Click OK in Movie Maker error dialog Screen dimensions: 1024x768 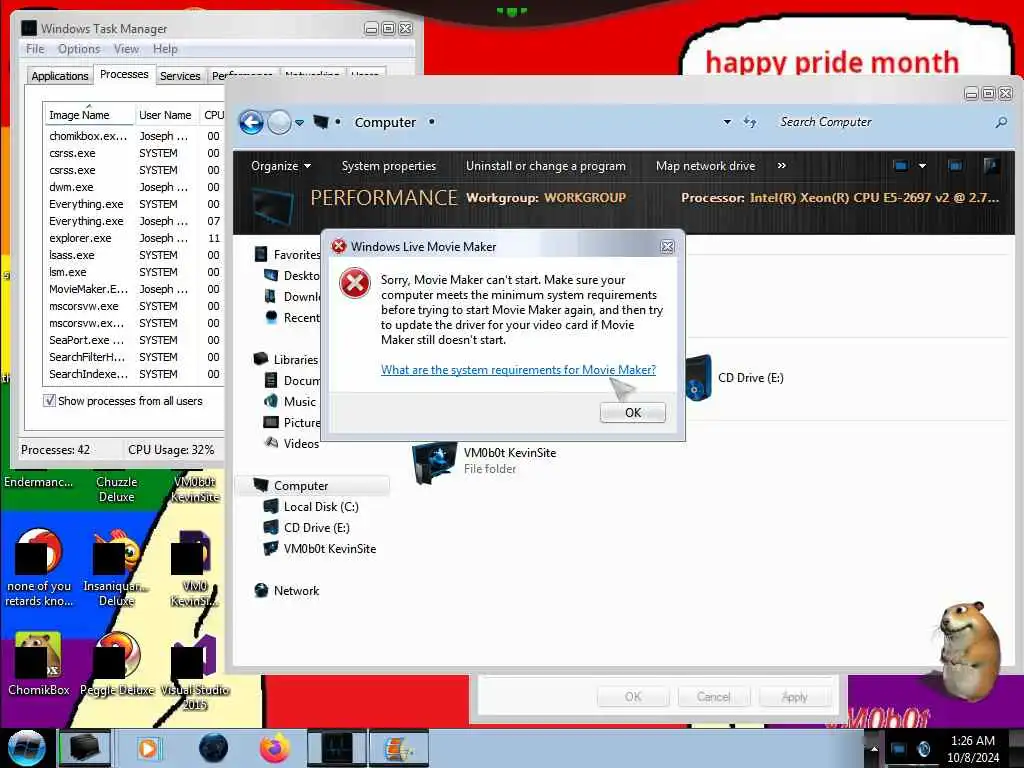(x=632, y=413)
